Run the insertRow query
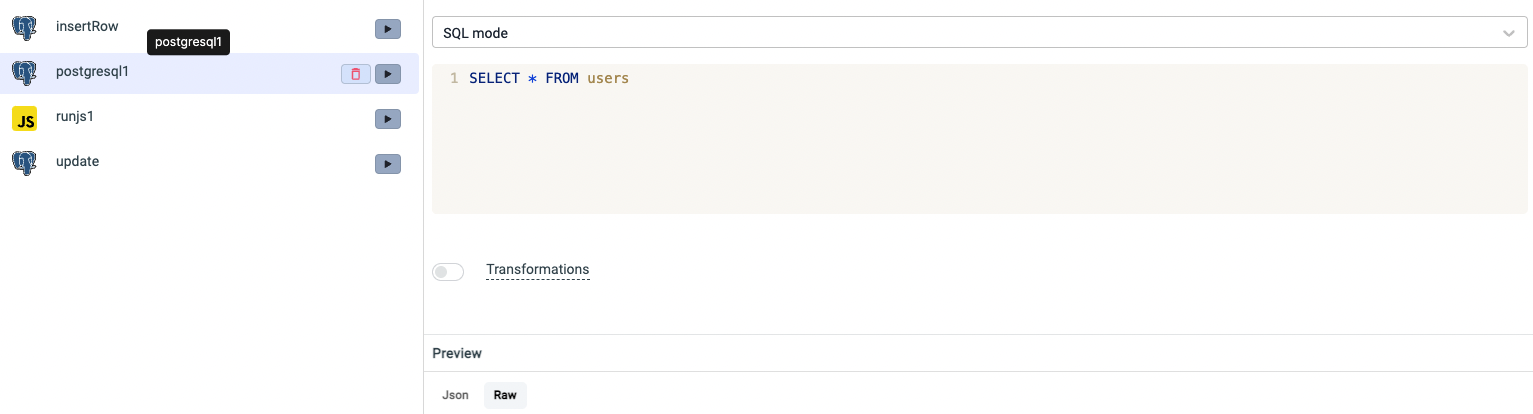This screenshot has height=414, width=1533. point(388,29)
